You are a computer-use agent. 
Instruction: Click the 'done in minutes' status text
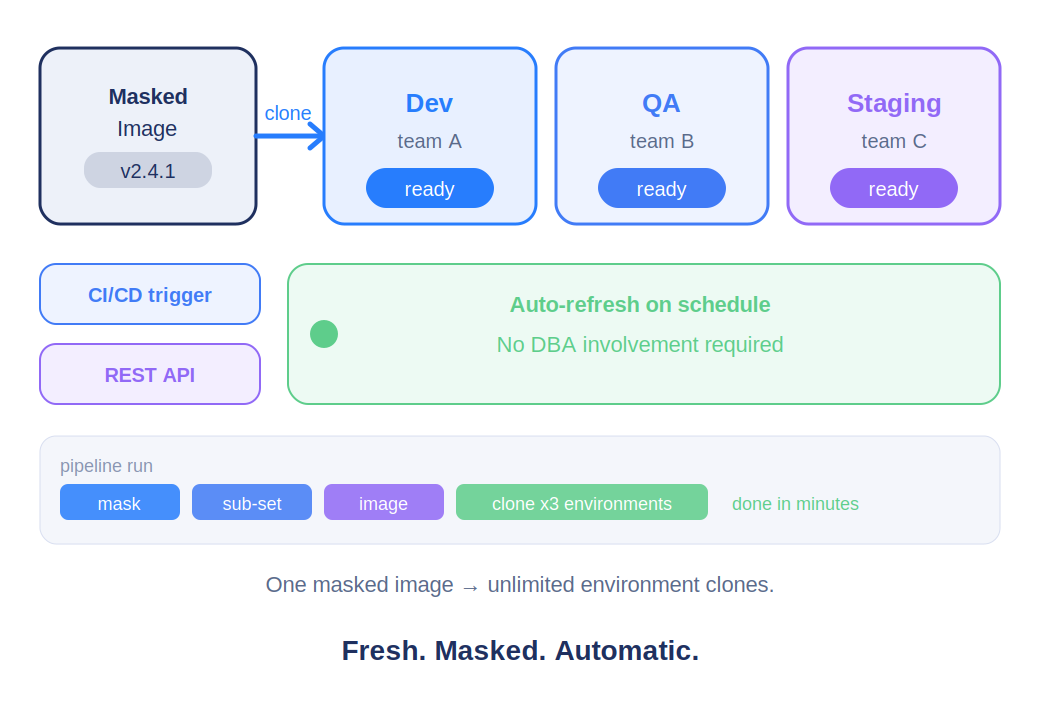coord(795,504)
